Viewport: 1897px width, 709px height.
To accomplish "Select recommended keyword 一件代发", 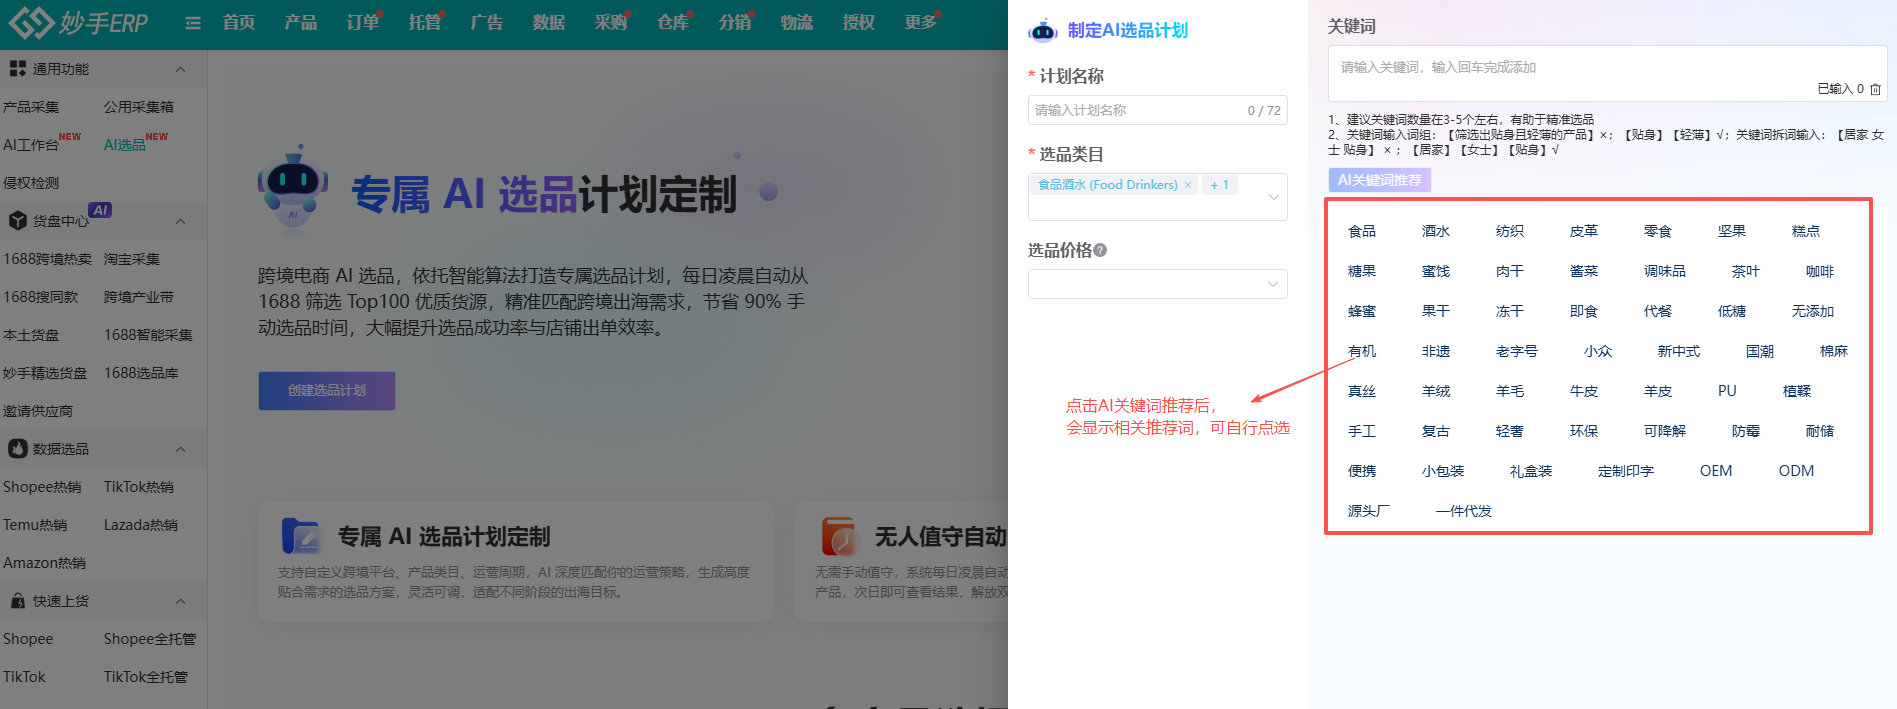I will 1464,511.
